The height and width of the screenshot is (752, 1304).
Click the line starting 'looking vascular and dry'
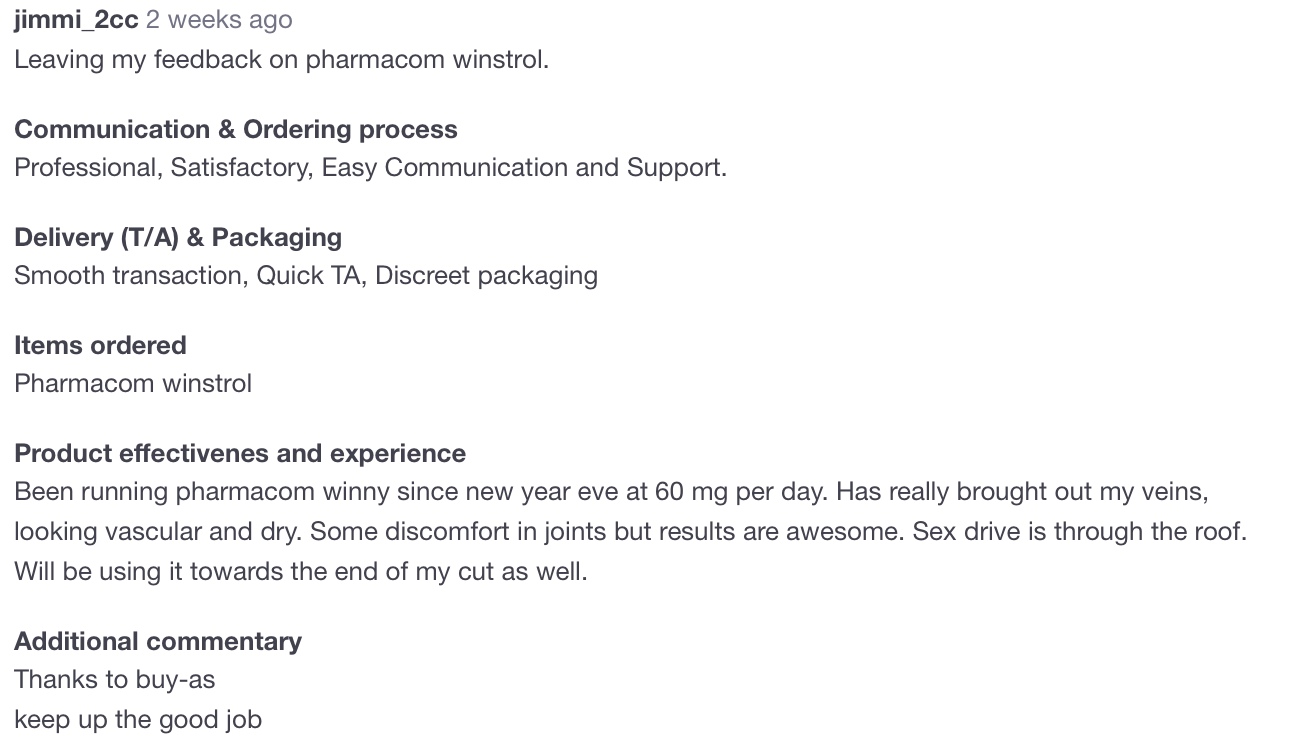[x=631, y=532]
